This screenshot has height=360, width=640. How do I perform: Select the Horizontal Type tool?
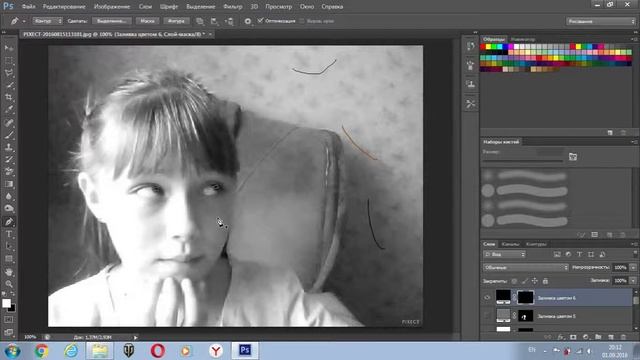tap(9, 234)
